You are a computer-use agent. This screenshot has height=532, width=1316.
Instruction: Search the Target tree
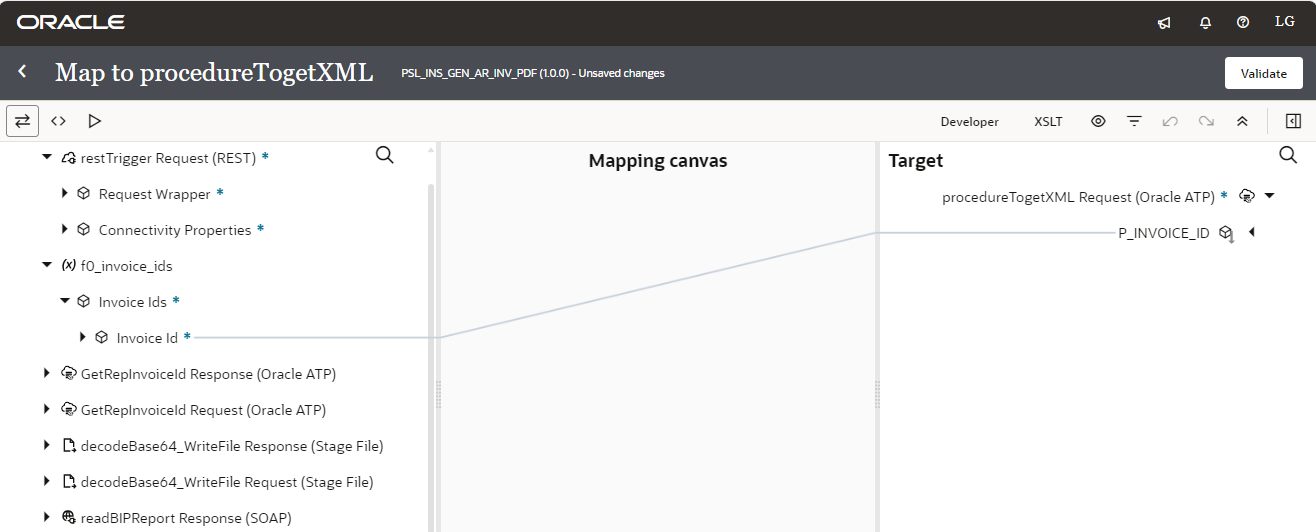[x=1288, y=155]
